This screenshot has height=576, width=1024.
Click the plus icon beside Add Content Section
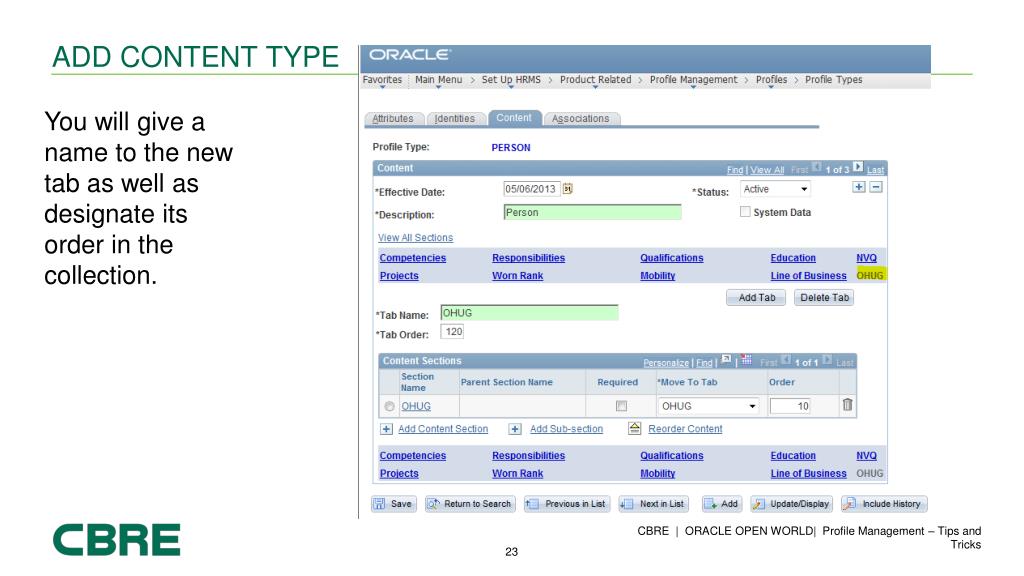(387, 429)
